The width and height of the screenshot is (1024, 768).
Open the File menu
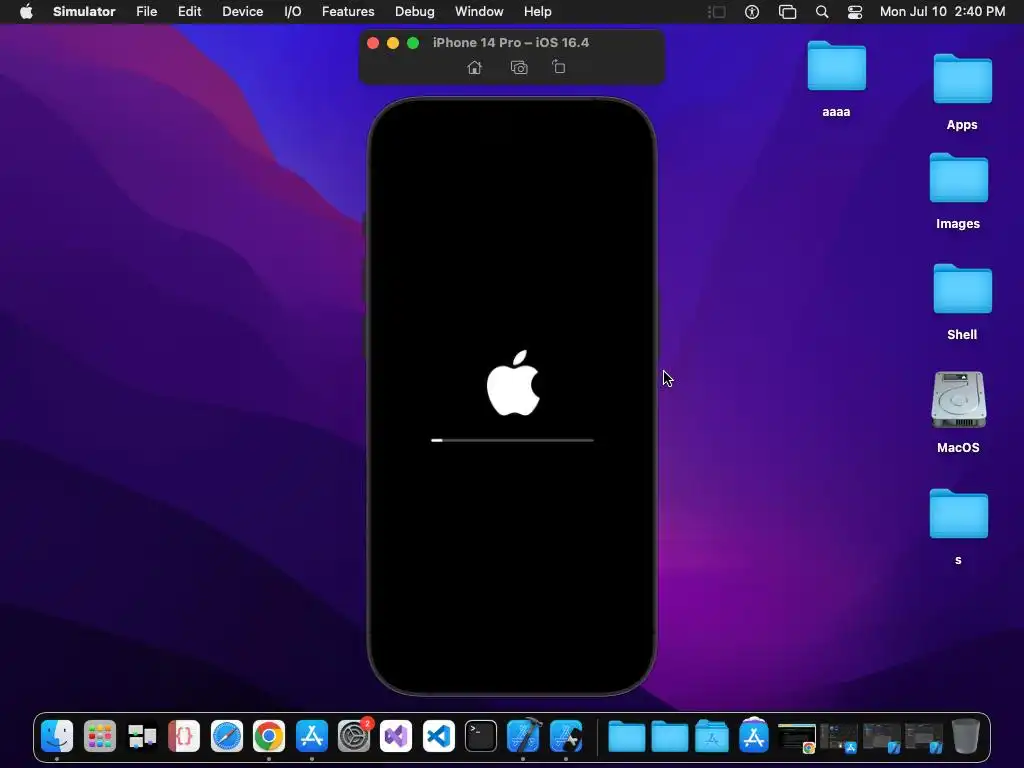tap(146, 12)
